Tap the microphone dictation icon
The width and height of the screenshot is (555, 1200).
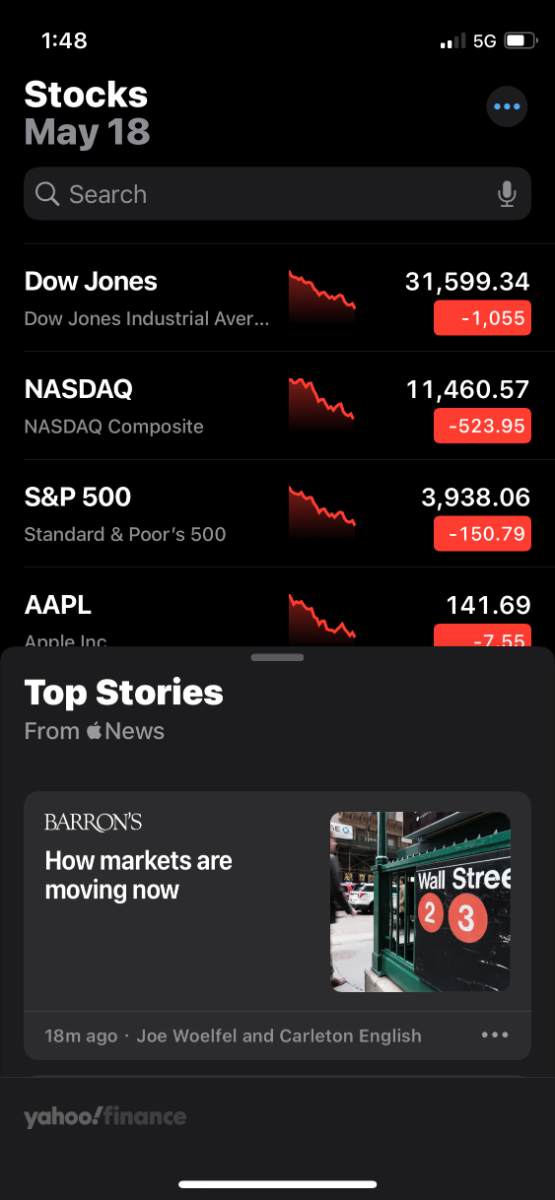pos(507,194)
